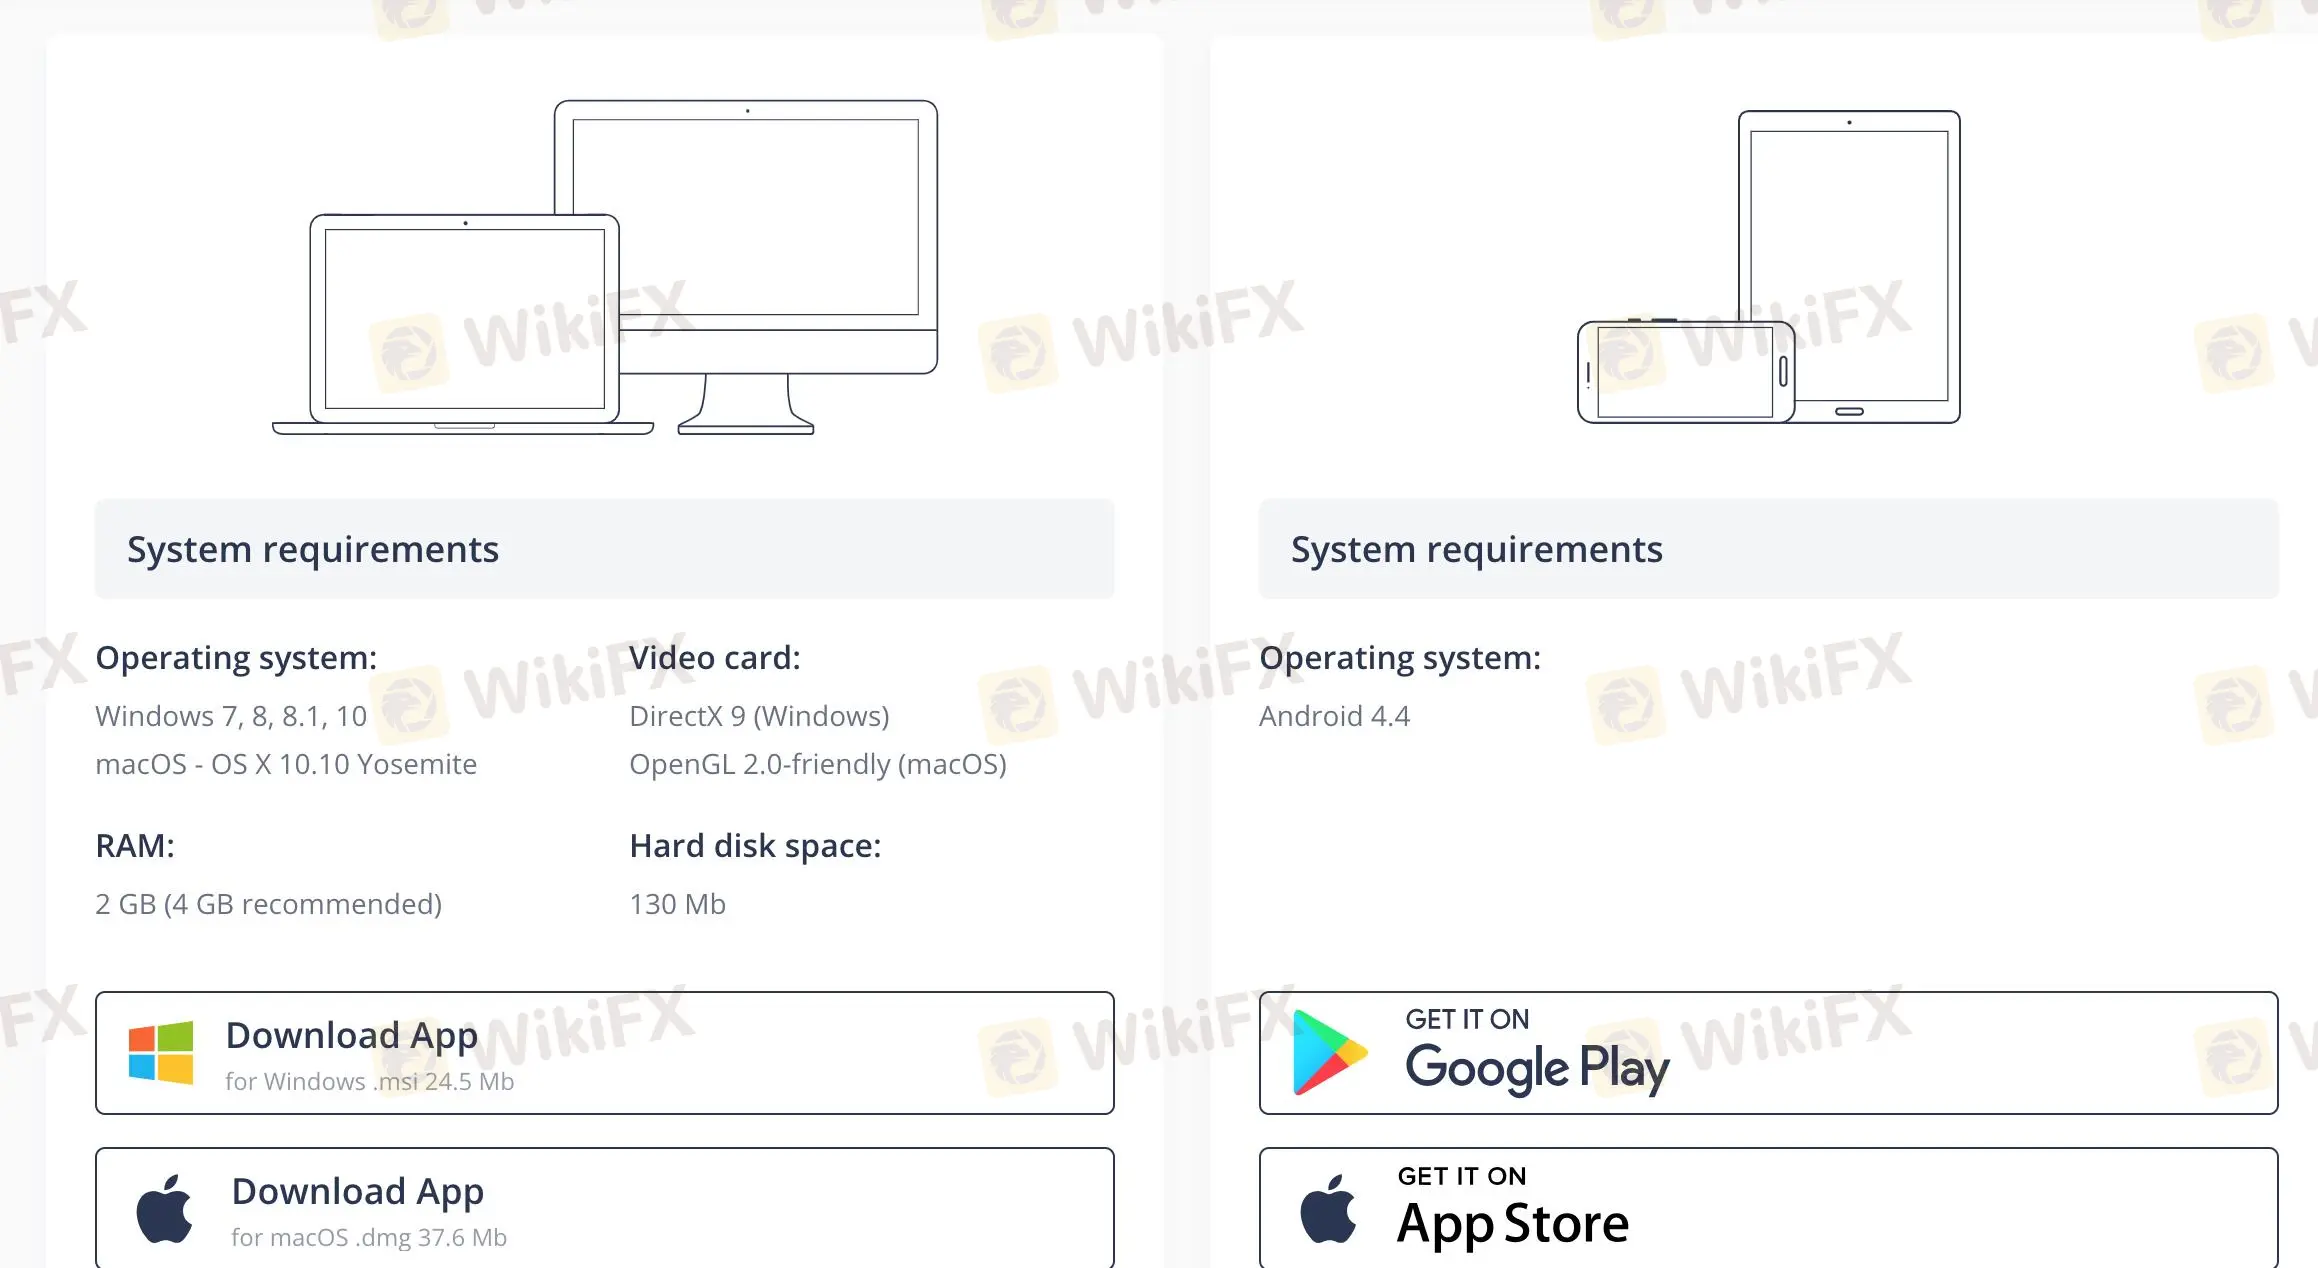Image resolution: width=2318 pixels, height=1268 pixels.
Task: Download App for Windows .msi
Action: tap(604, 1049)
